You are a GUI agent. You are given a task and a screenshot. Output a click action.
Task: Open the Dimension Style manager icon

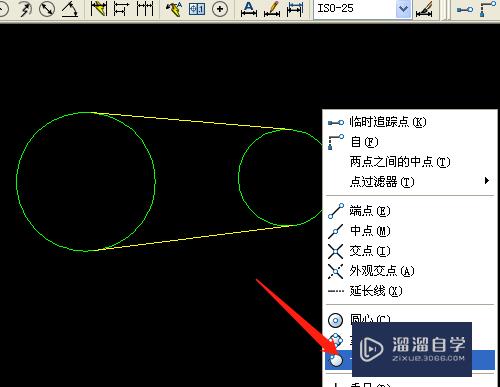pyautogui.click(x=424, y=9)
